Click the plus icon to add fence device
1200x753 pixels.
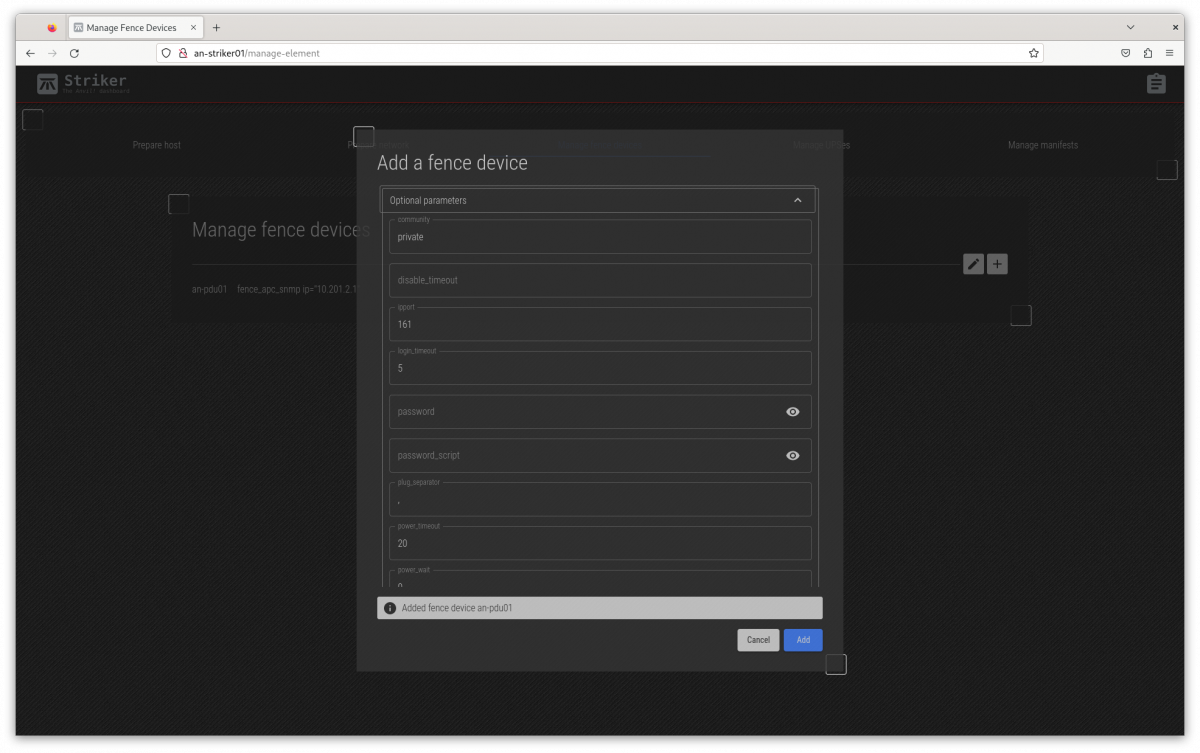[997, 264]
